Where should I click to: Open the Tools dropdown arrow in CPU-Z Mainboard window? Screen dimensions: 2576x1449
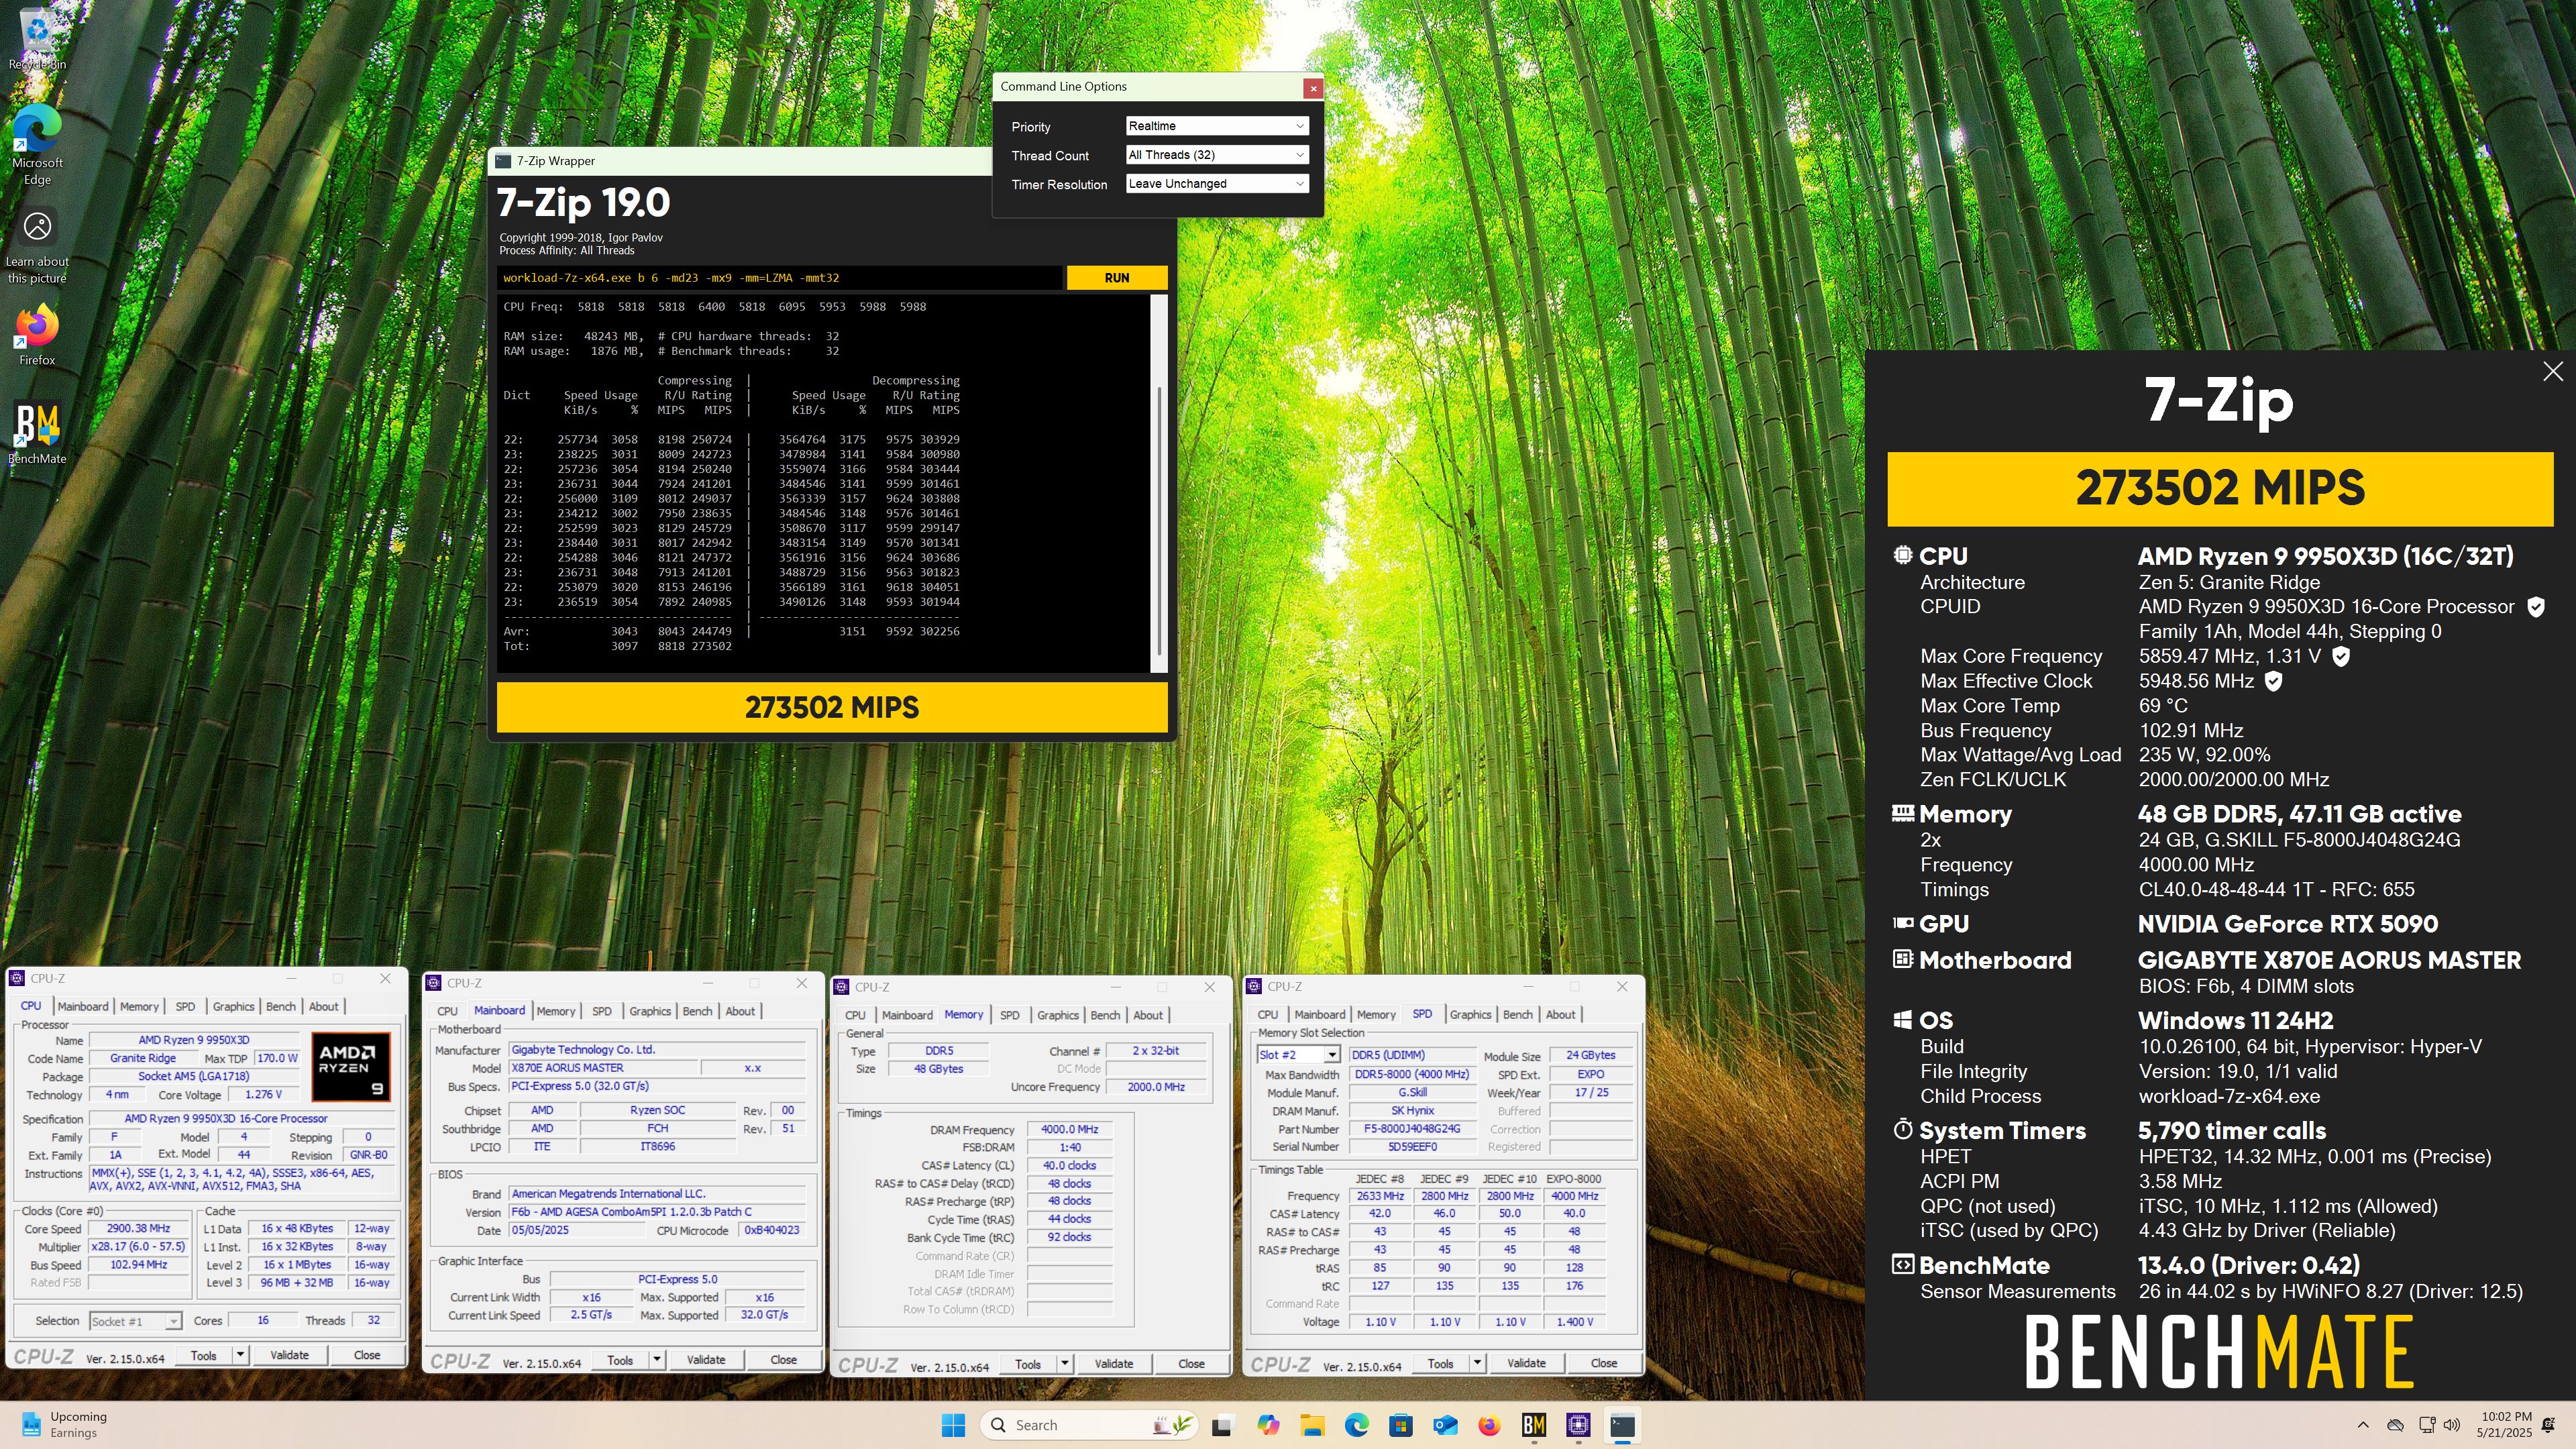coord(657,1360)
